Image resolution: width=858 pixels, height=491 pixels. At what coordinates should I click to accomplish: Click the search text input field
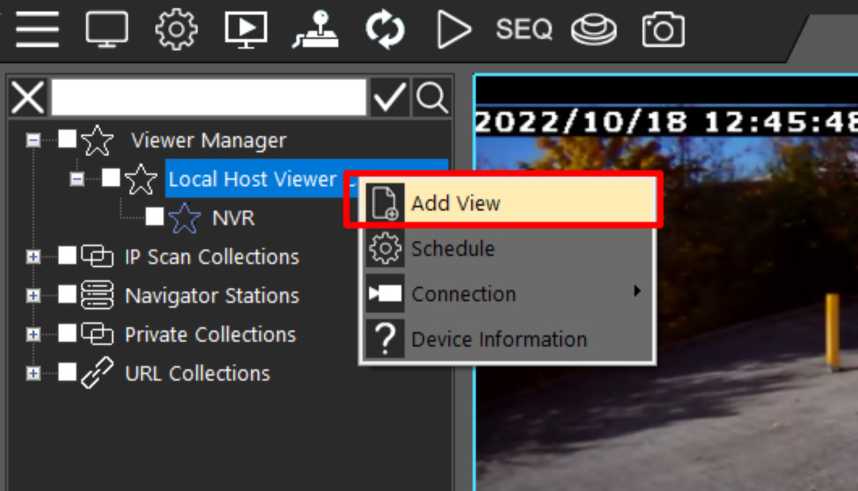pos(208,98)
